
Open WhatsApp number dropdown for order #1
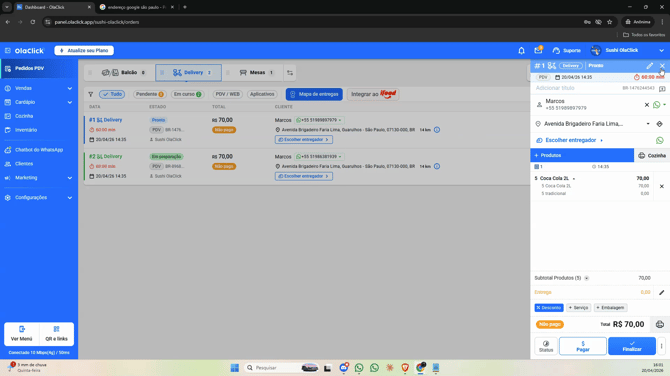pos(319,120)
